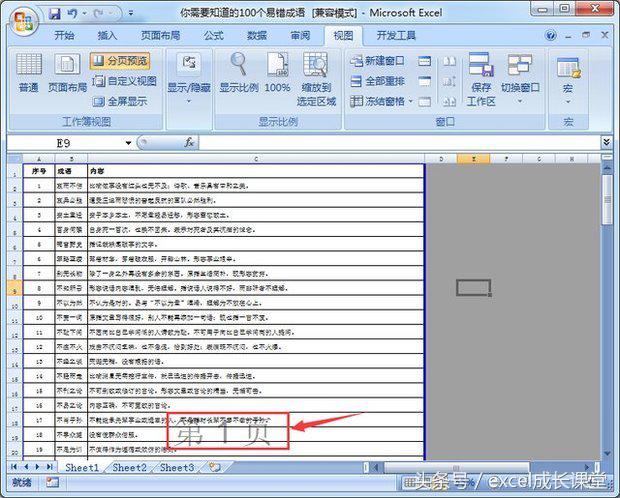Open Excel help question mark icon
The height and width of the screenshot is (498, 620).
point(550,35)
